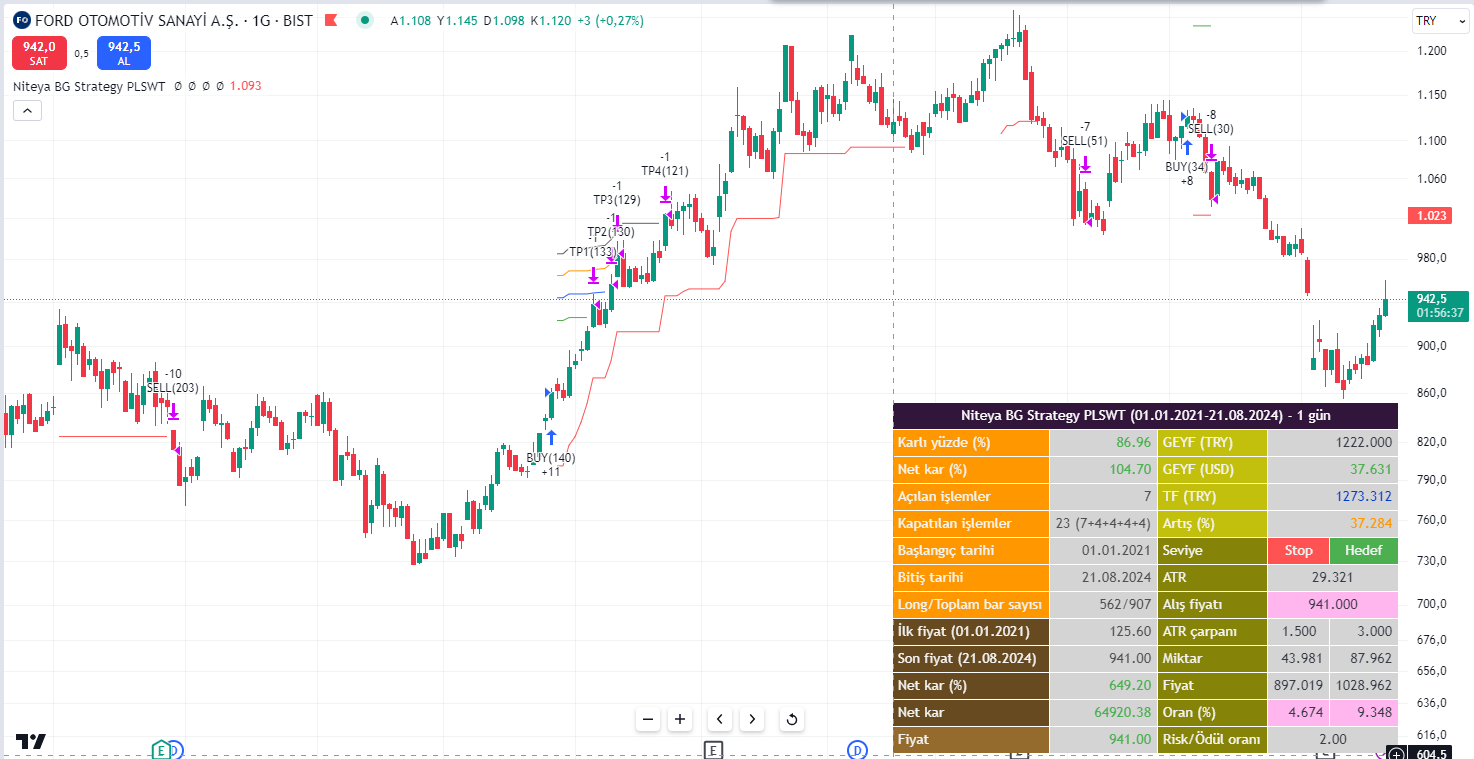Open the TRY currency dropdown

1438,21
